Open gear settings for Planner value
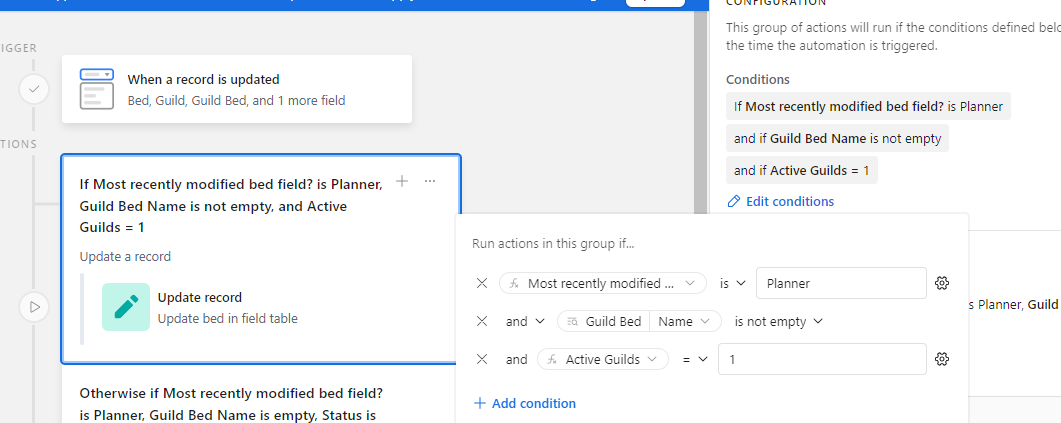Viewport: 1061px width, 423px height. (942, 284)
